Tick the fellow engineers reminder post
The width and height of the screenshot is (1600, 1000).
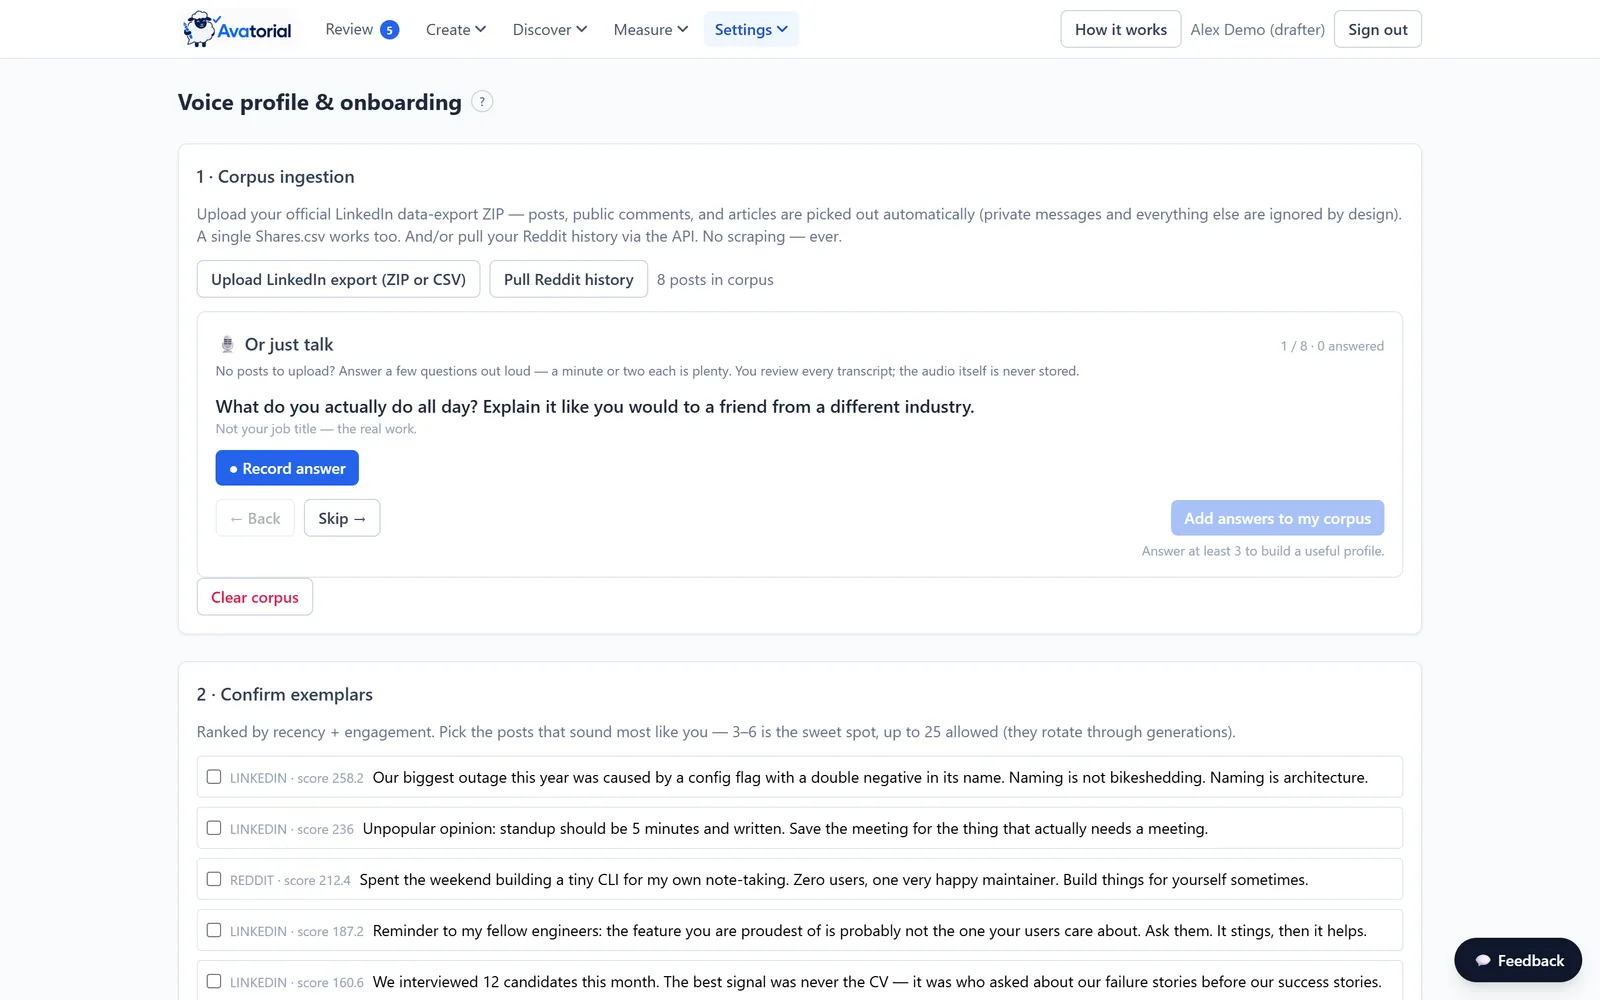(214, 930)
